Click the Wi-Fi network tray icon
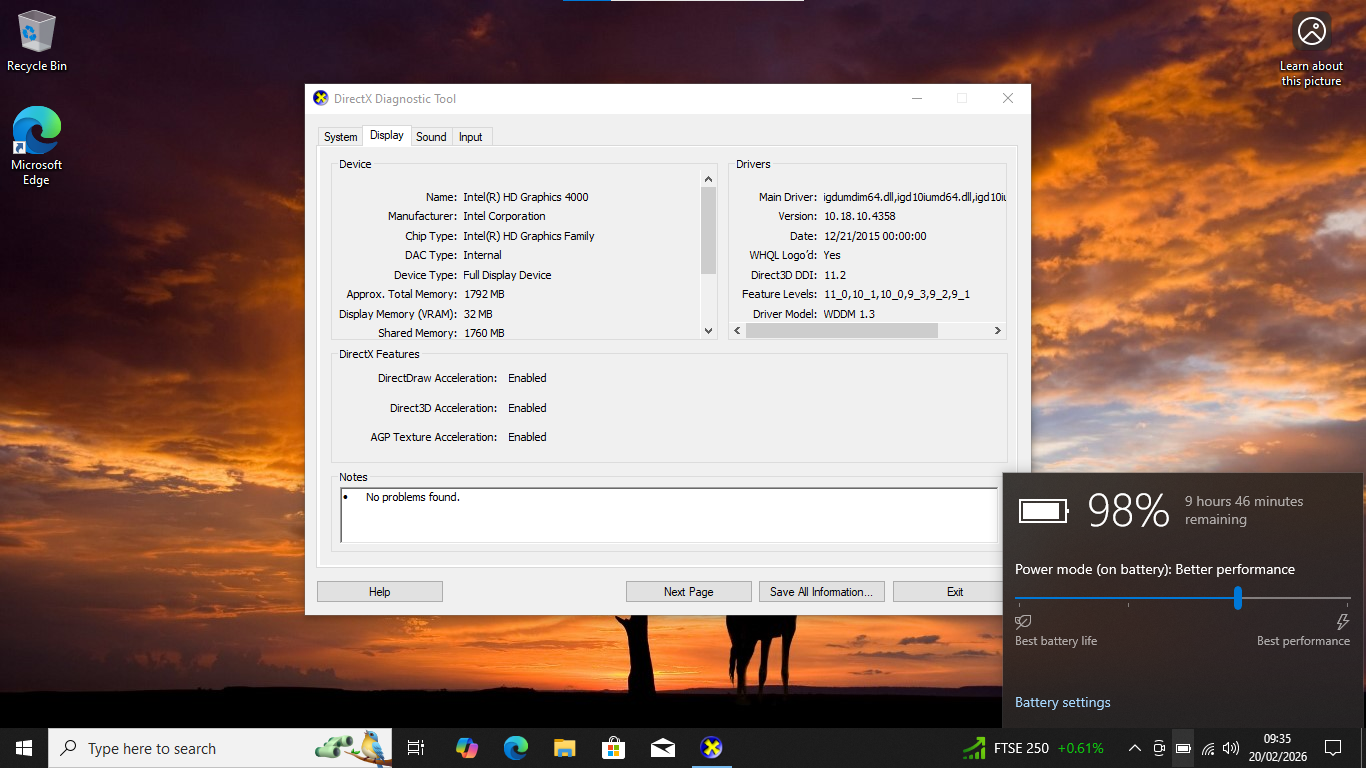The height and width of the screenshot is (768, 1366). click(x=1207, y=747)
